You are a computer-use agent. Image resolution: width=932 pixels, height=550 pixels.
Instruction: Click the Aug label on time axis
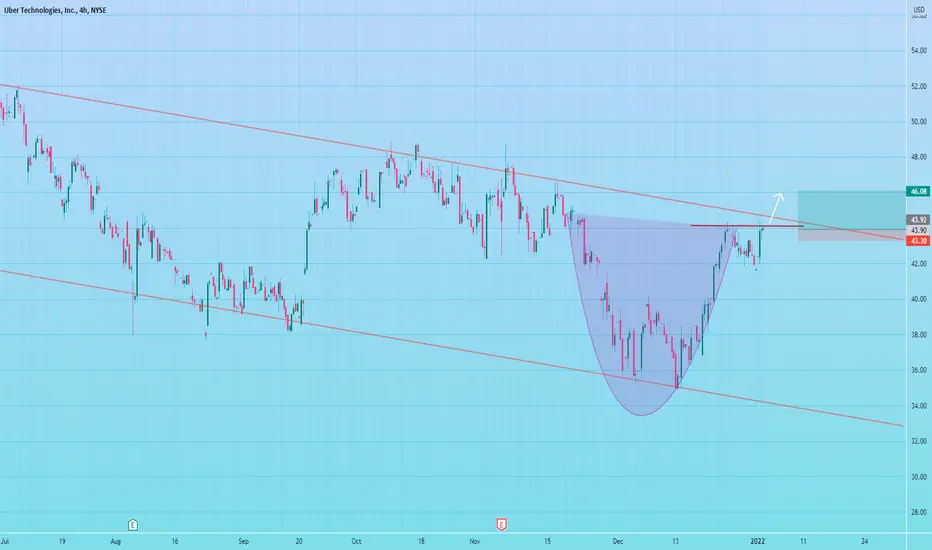point(116,542)
